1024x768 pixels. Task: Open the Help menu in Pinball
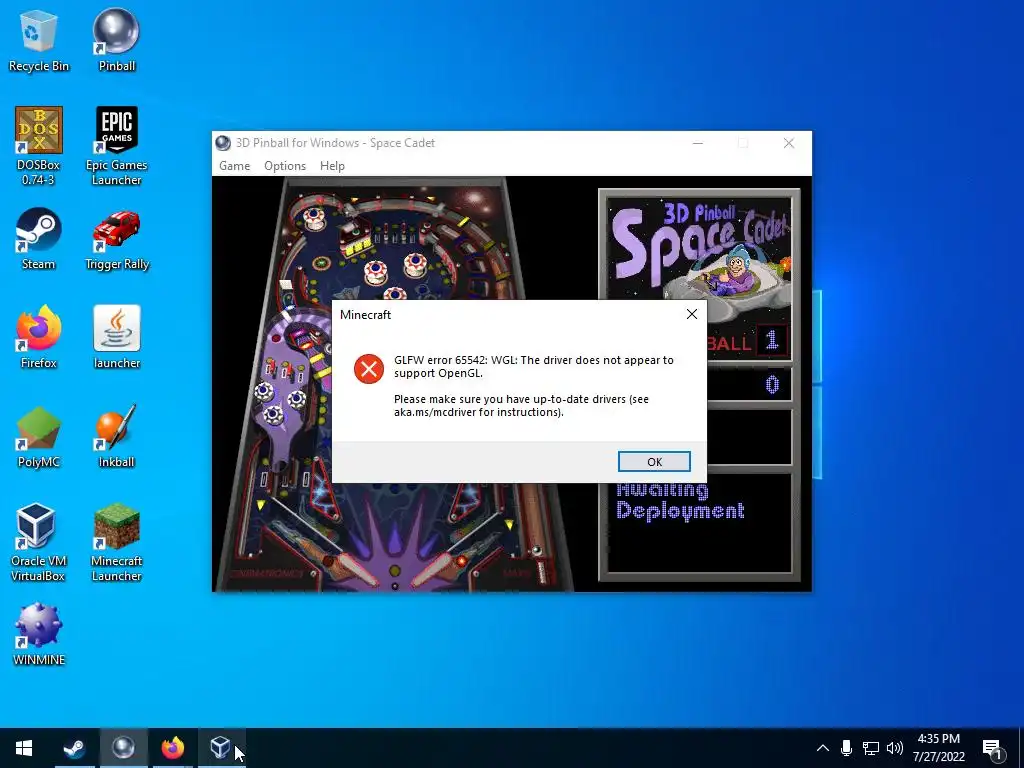tap(332, 166)
